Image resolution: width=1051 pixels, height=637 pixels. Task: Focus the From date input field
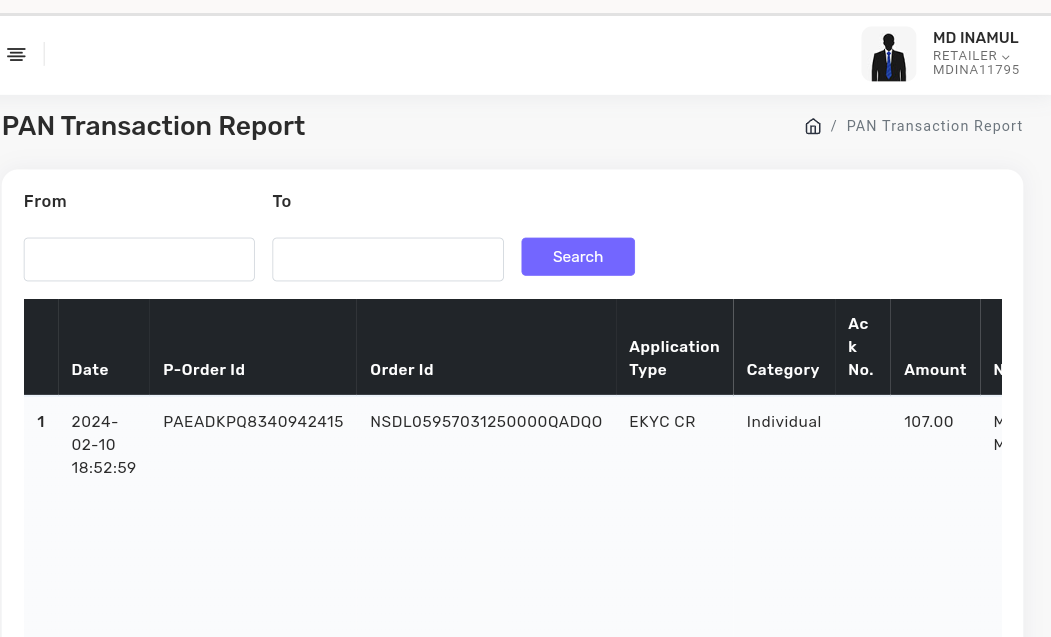coord(139,259)
